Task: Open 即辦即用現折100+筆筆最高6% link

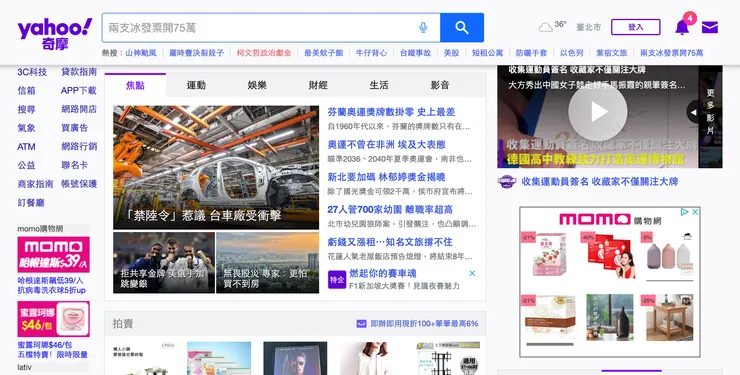Action: click(x=424, y=324)
